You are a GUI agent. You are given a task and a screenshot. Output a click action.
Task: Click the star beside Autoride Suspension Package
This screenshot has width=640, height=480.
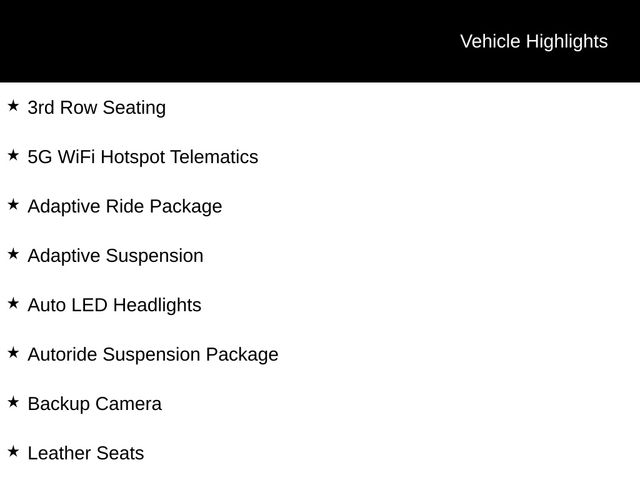(x=13, y=353)
